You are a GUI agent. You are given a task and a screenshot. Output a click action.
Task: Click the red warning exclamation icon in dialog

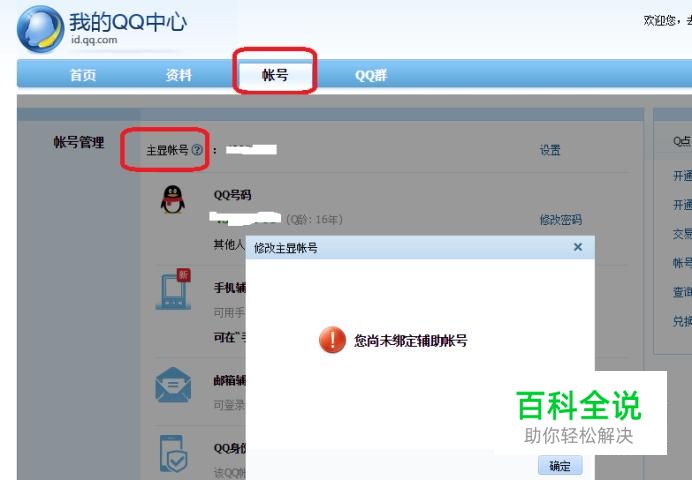332,340
